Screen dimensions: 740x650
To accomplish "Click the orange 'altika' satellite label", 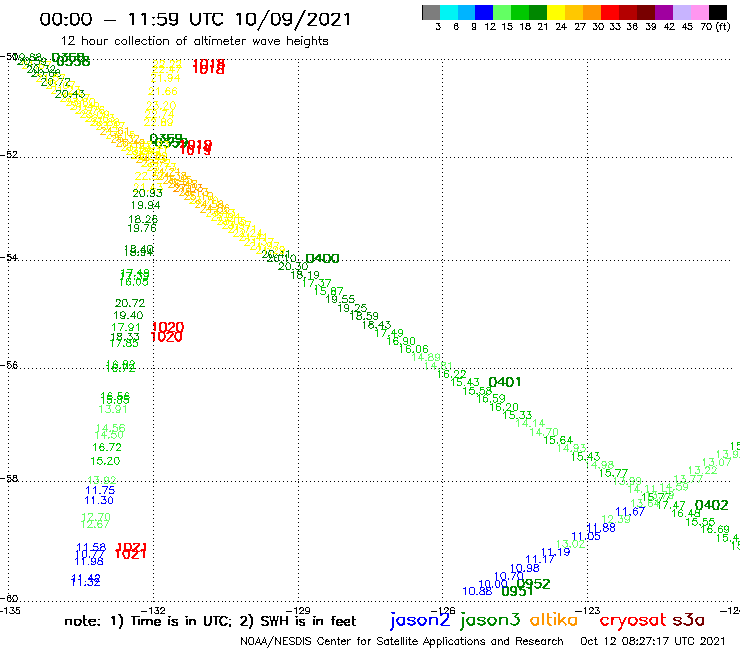I will tap(554, 619).
